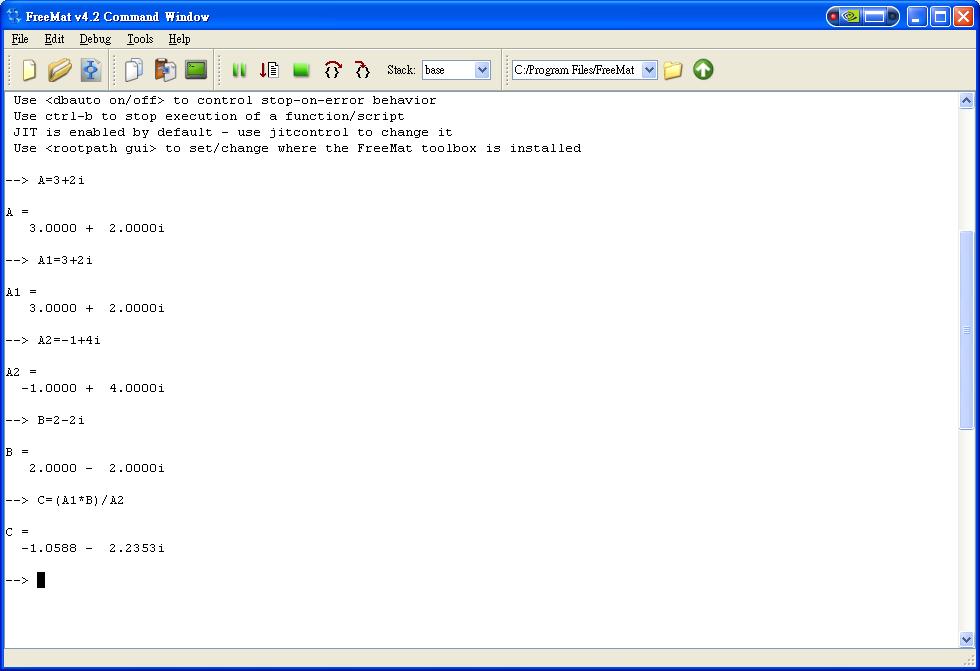This screenshot has height=671, width=980.
Task: Click the 'Use ctrl-b to stop execution' line
Action: 209,116
